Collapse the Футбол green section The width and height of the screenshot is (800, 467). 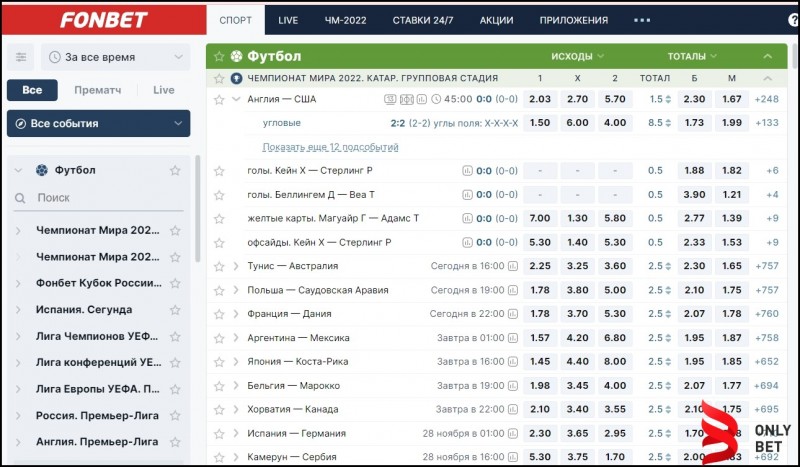pos(767,56)
